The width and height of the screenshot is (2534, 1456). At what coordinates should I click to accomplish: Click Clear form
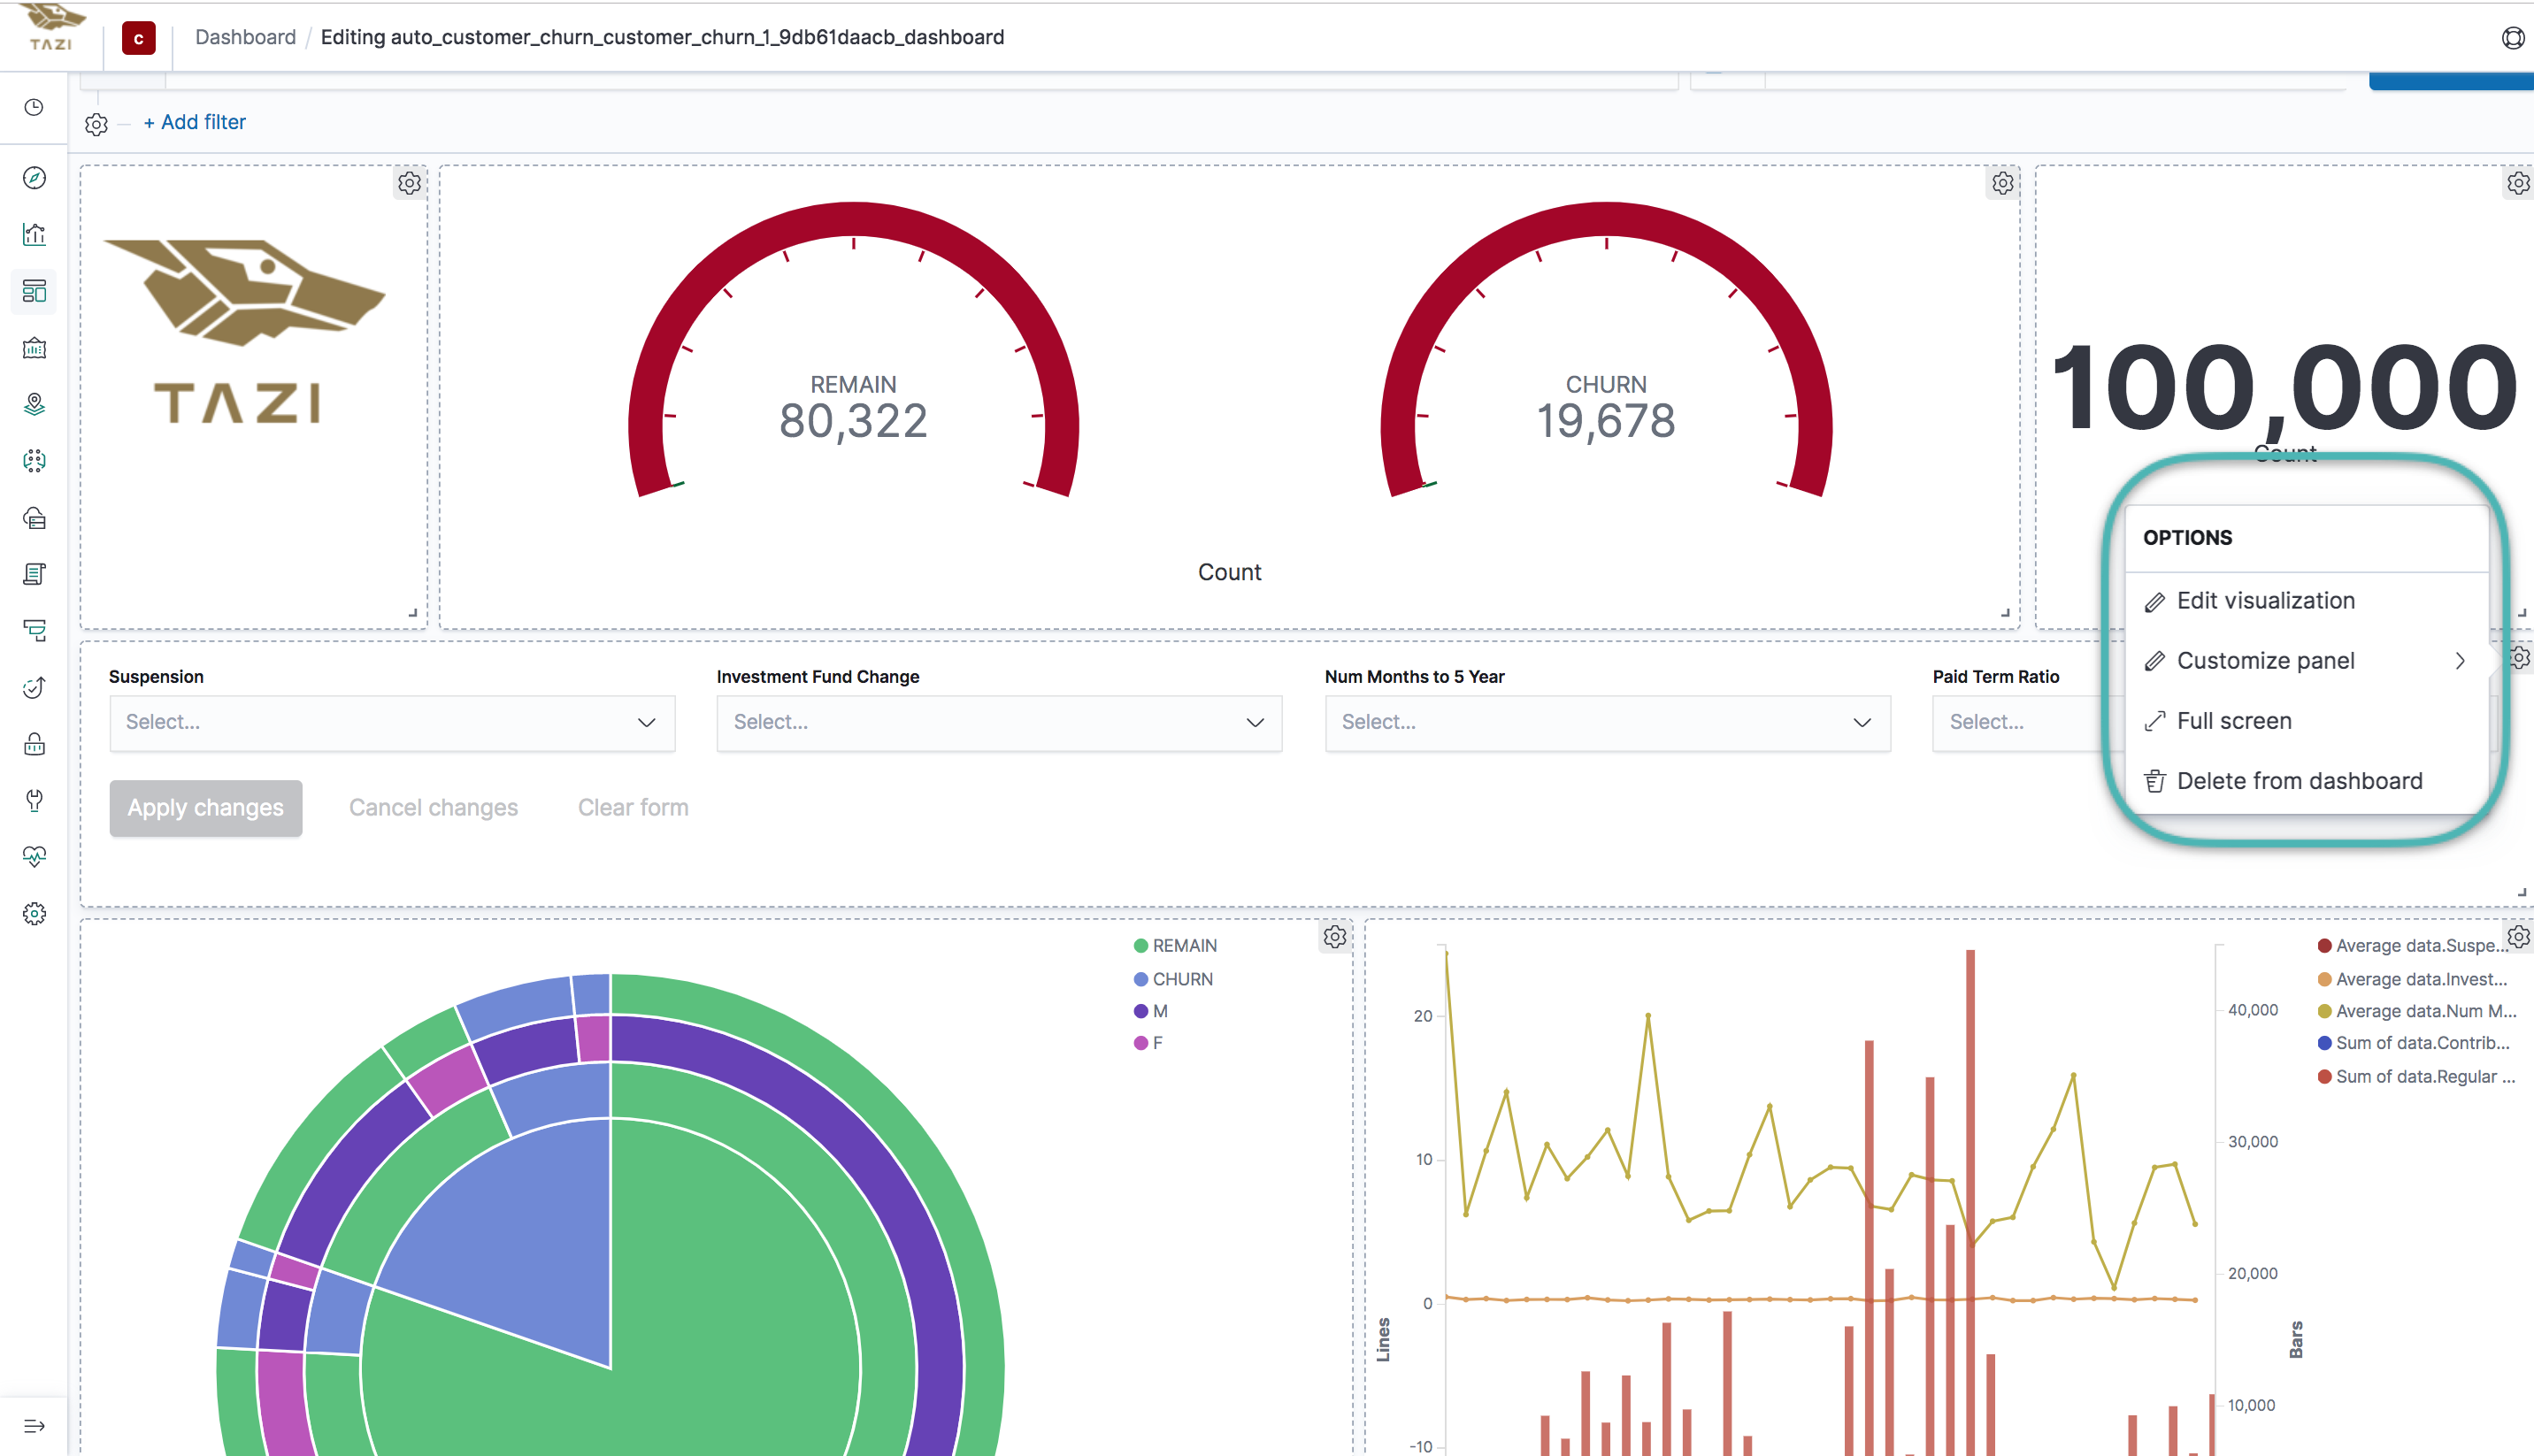tap(633, 808)
